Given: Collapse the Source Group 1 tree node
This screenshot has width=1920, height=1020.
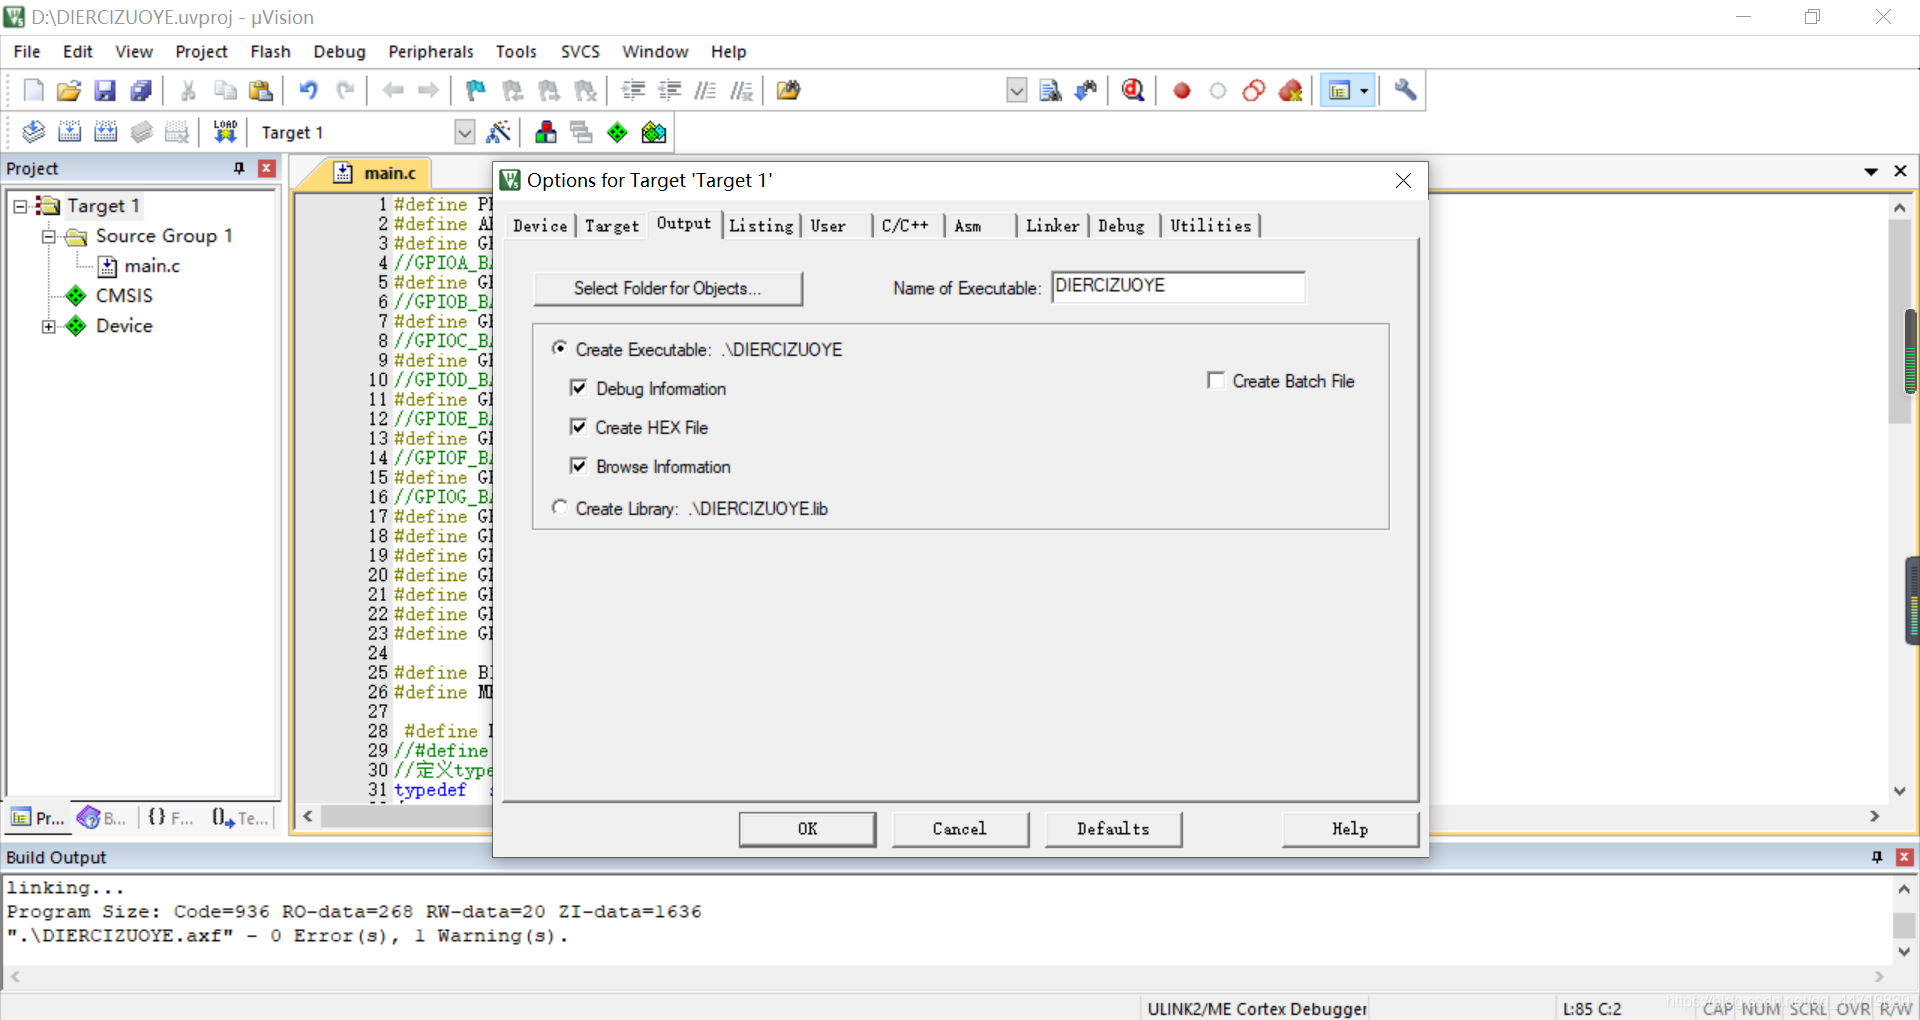Looking at the screenshot, I should pyautogui.click(x=48, y=237).
